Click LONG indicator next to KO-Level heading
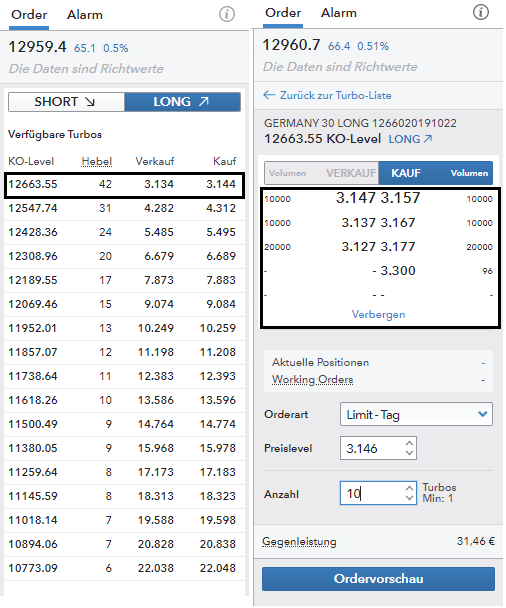Viewport: 506px width, 608px height. (x=411, y=139)
